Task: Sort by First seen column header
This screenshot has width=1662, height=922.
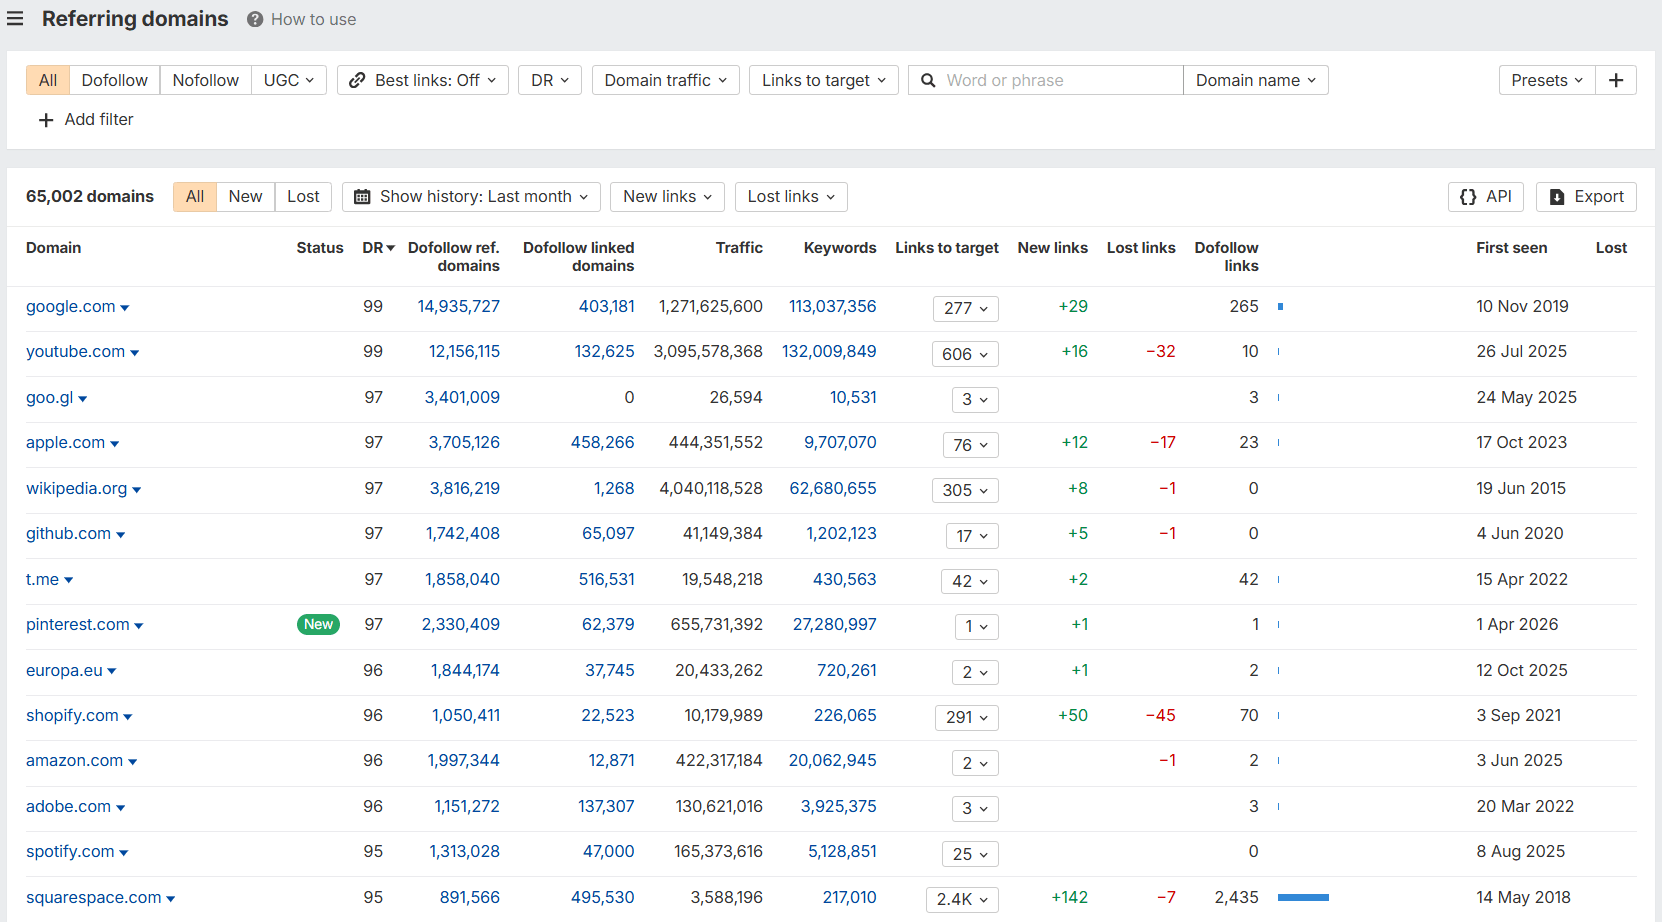Action: (x=1512, y=248)
